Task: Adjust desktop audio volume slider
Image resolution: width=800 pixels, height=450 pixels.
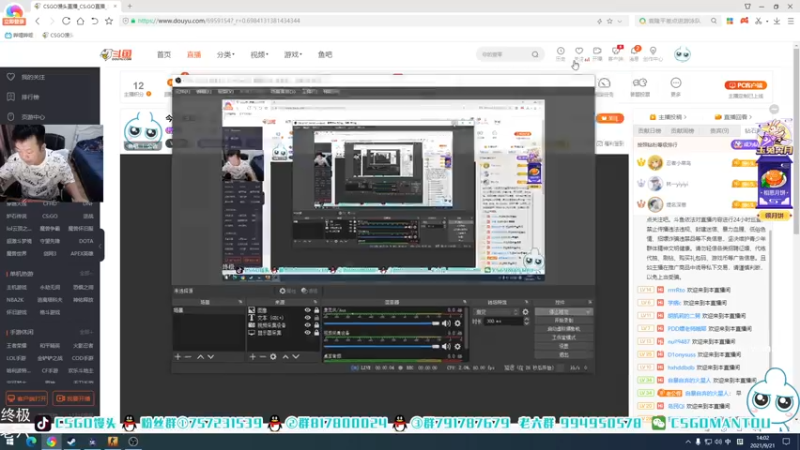Action: click(382, 323)
